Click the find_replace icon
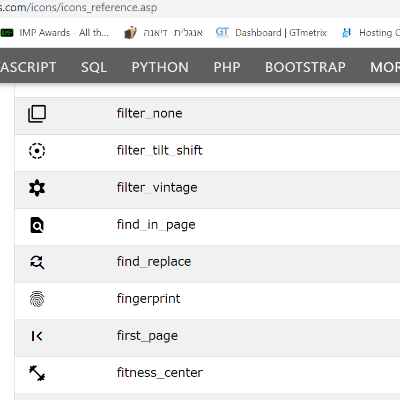400x400 pixels. (x=37, y=262)
